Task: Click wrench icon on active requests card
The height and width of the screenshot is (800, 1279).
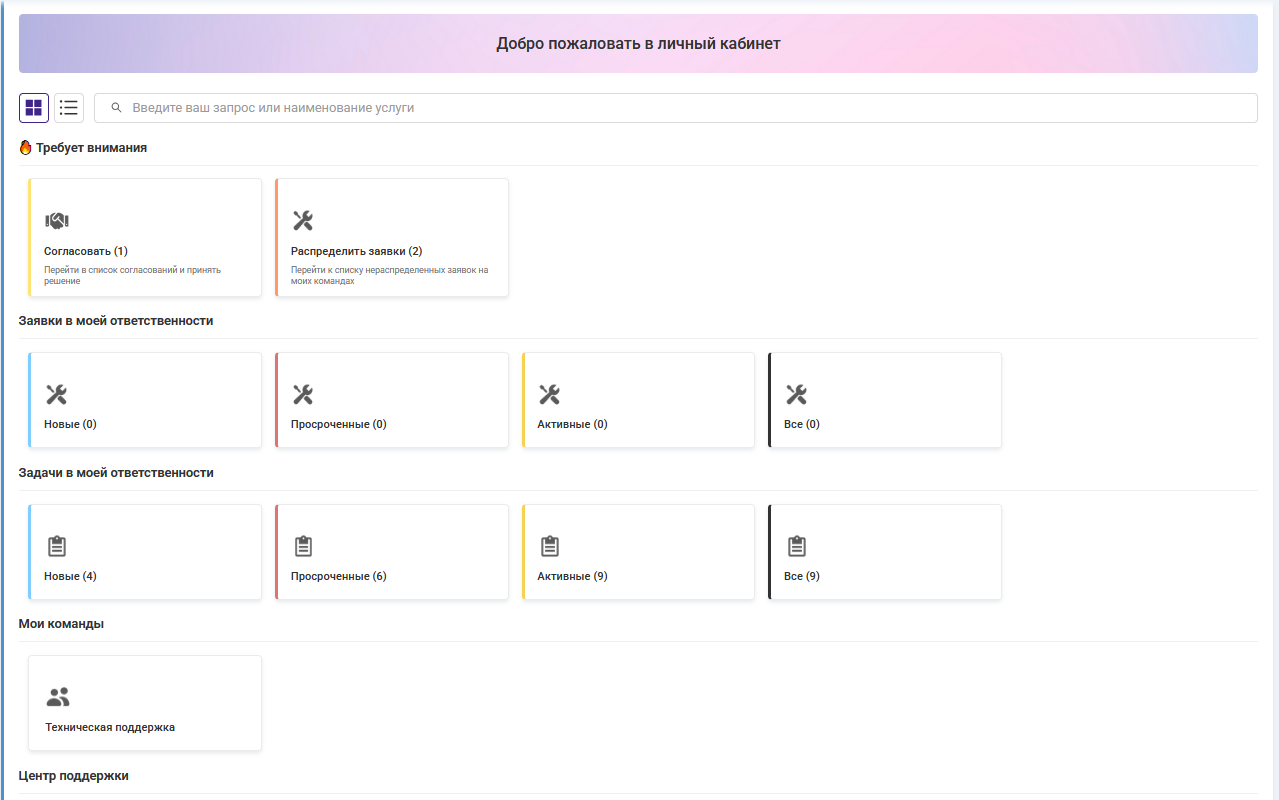Action: (x=549, y=394)
